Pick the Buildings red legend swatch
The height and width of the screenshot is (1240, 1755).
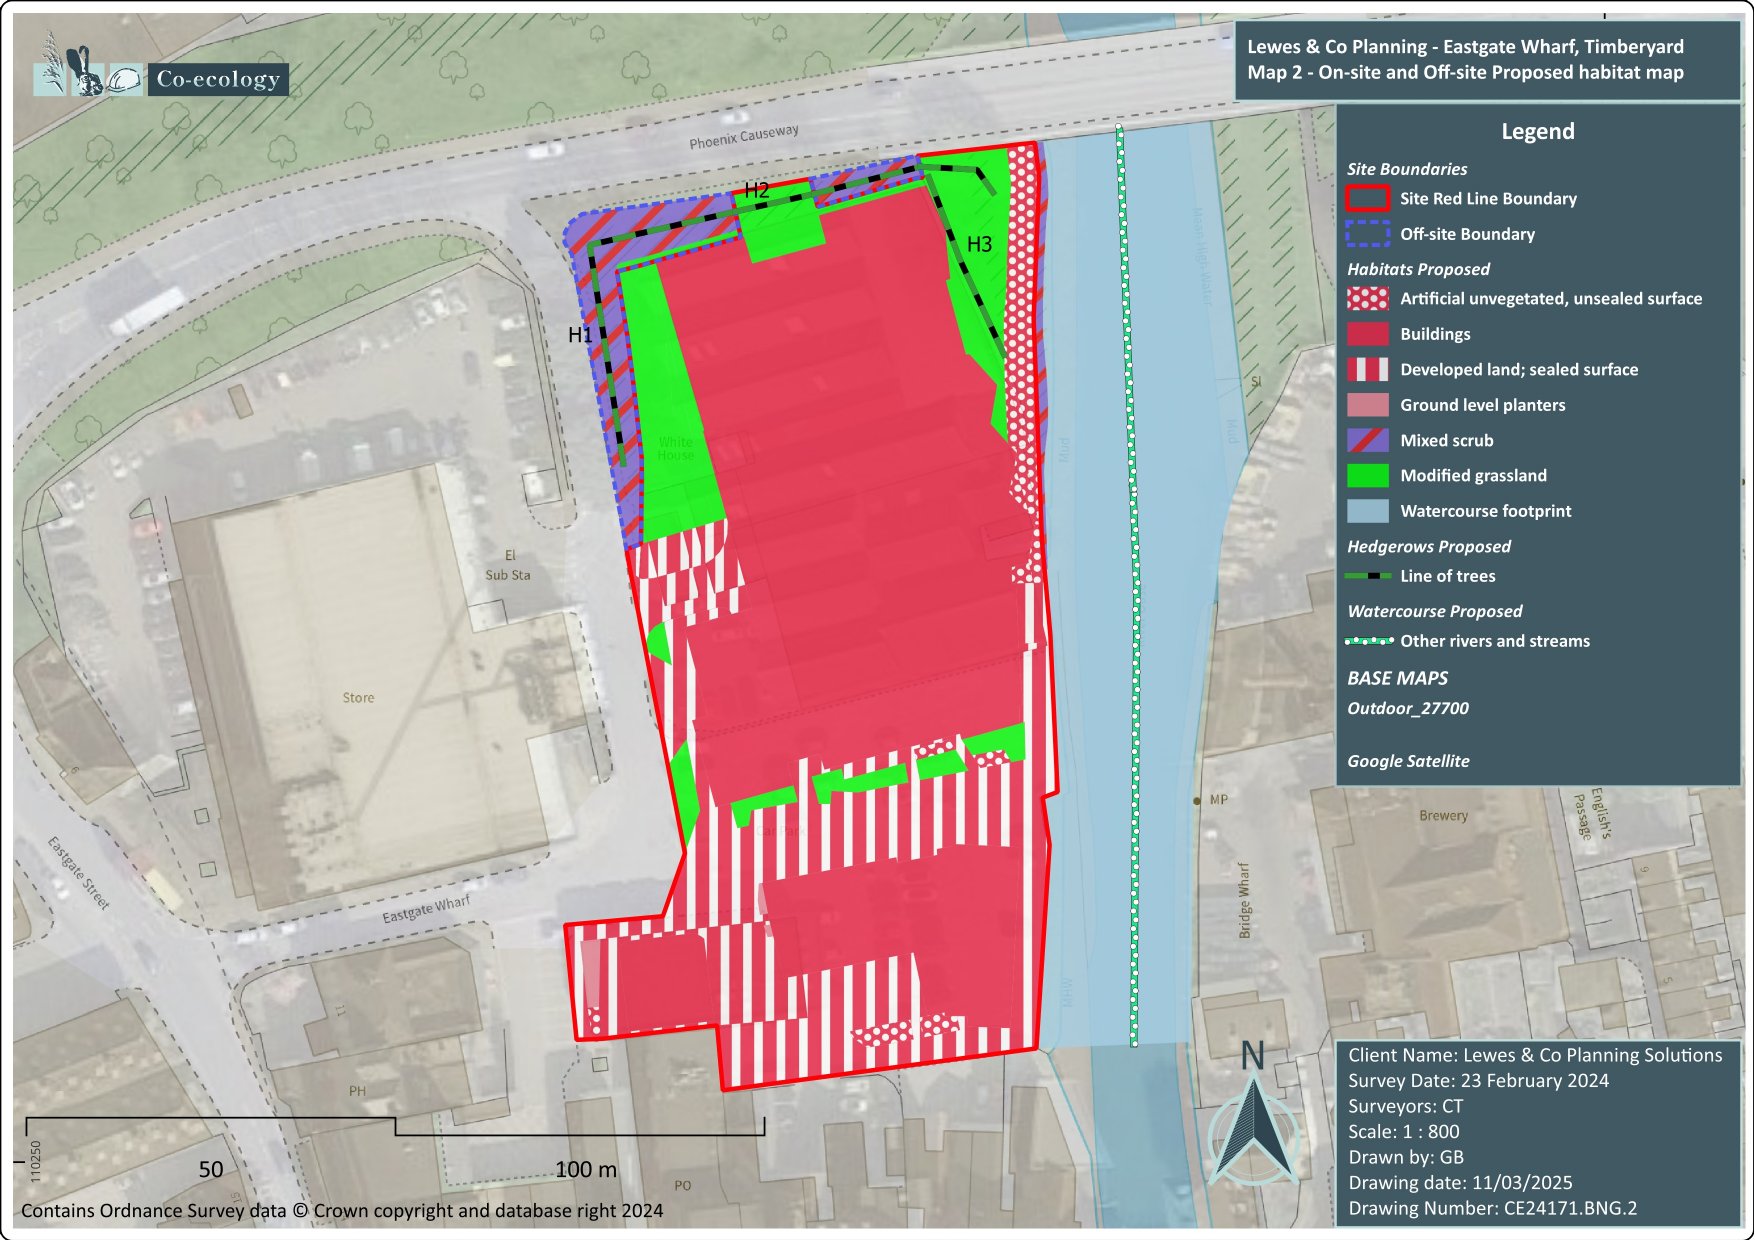1367,334
